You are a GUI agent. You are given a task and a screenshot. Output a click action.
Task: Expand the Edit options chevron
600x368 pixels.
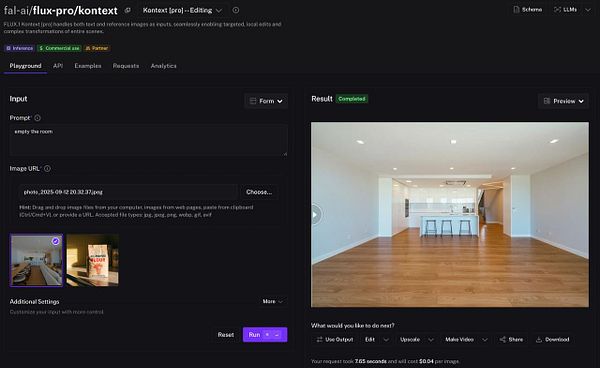(386, 340)
